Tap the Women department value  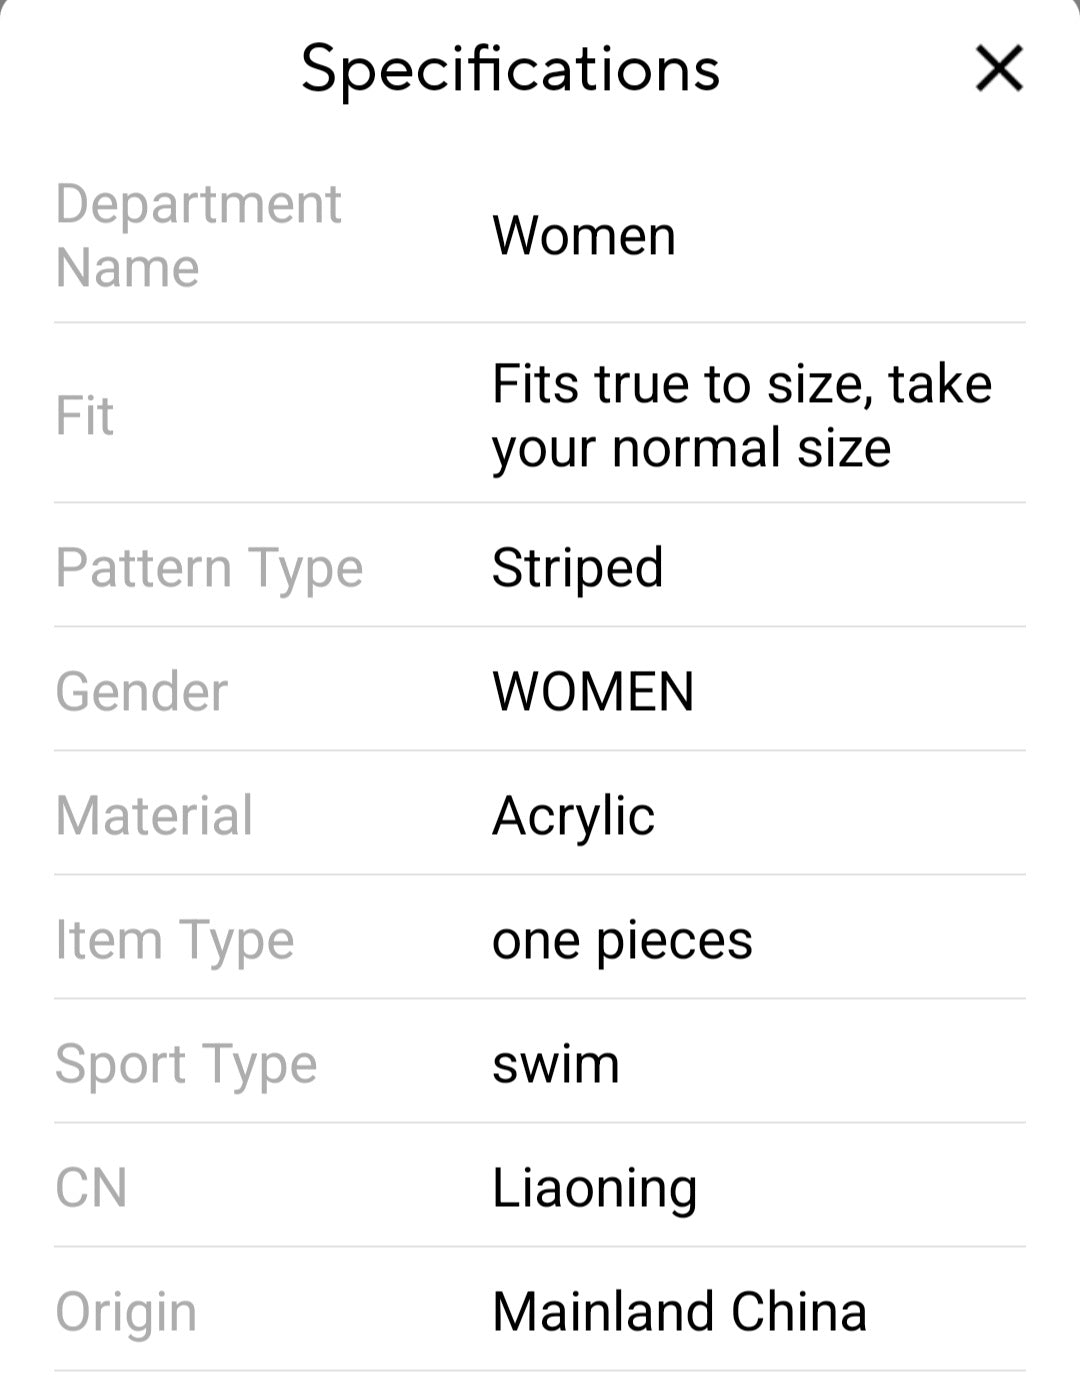pos(584,236)
